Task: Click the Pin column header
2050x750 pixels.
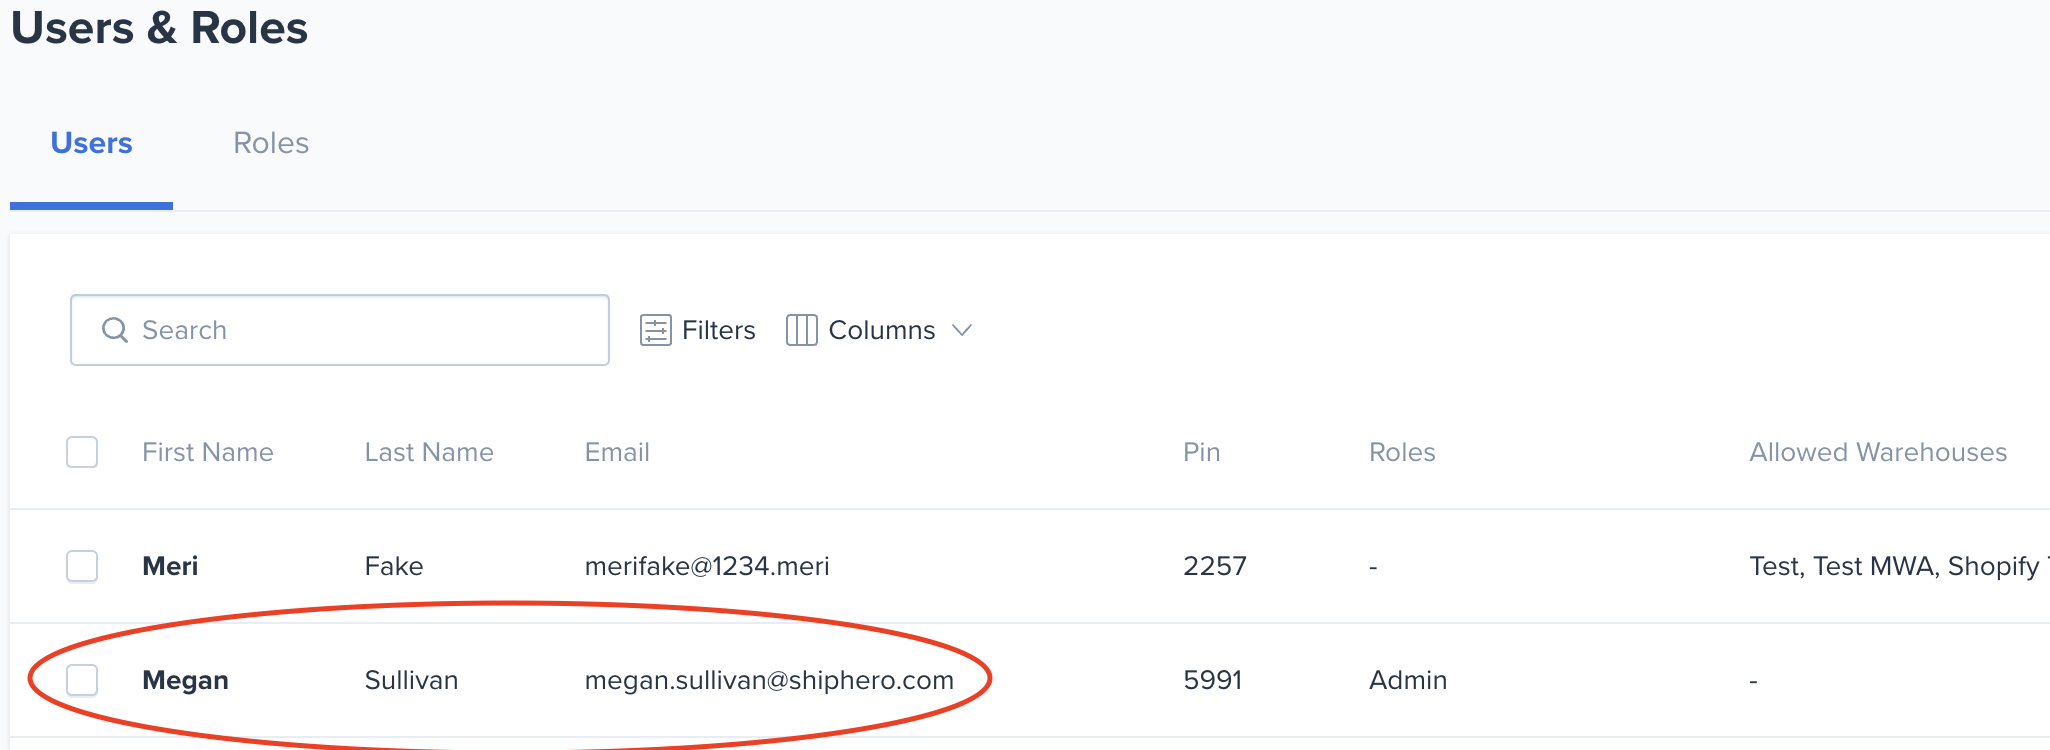Action: 1201,452
